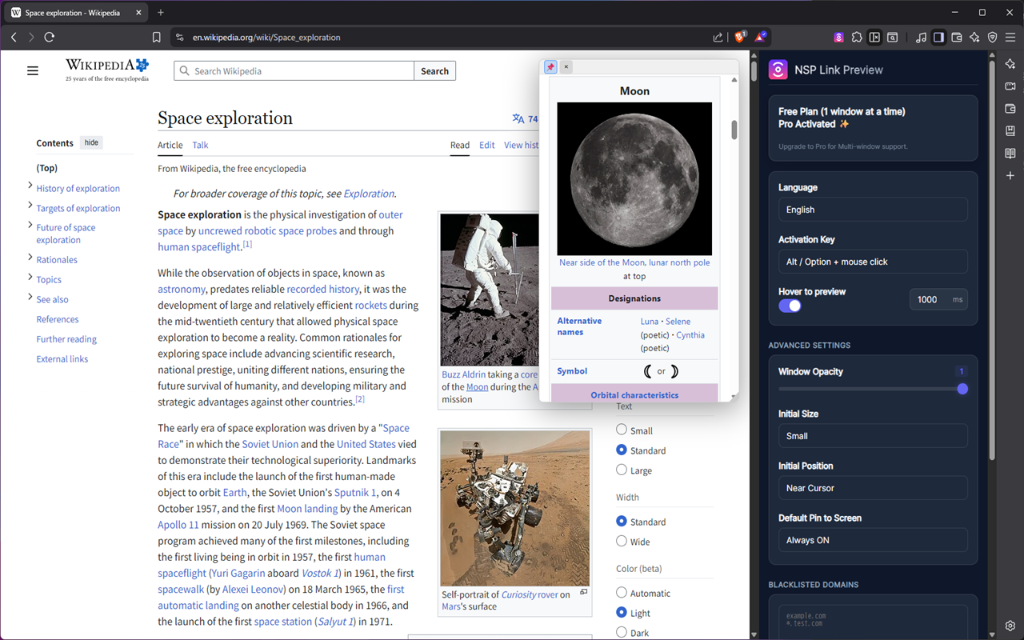Expand History of exploration contents section
The image size is (1024, 640).
point(30,186)
